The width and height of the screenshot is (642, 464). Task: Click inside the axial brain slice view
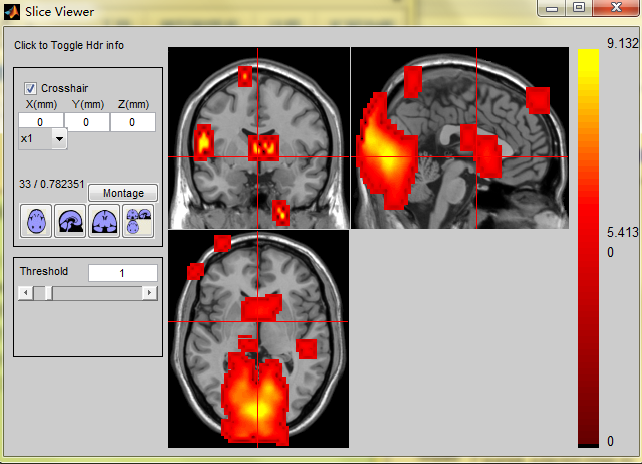259,339
